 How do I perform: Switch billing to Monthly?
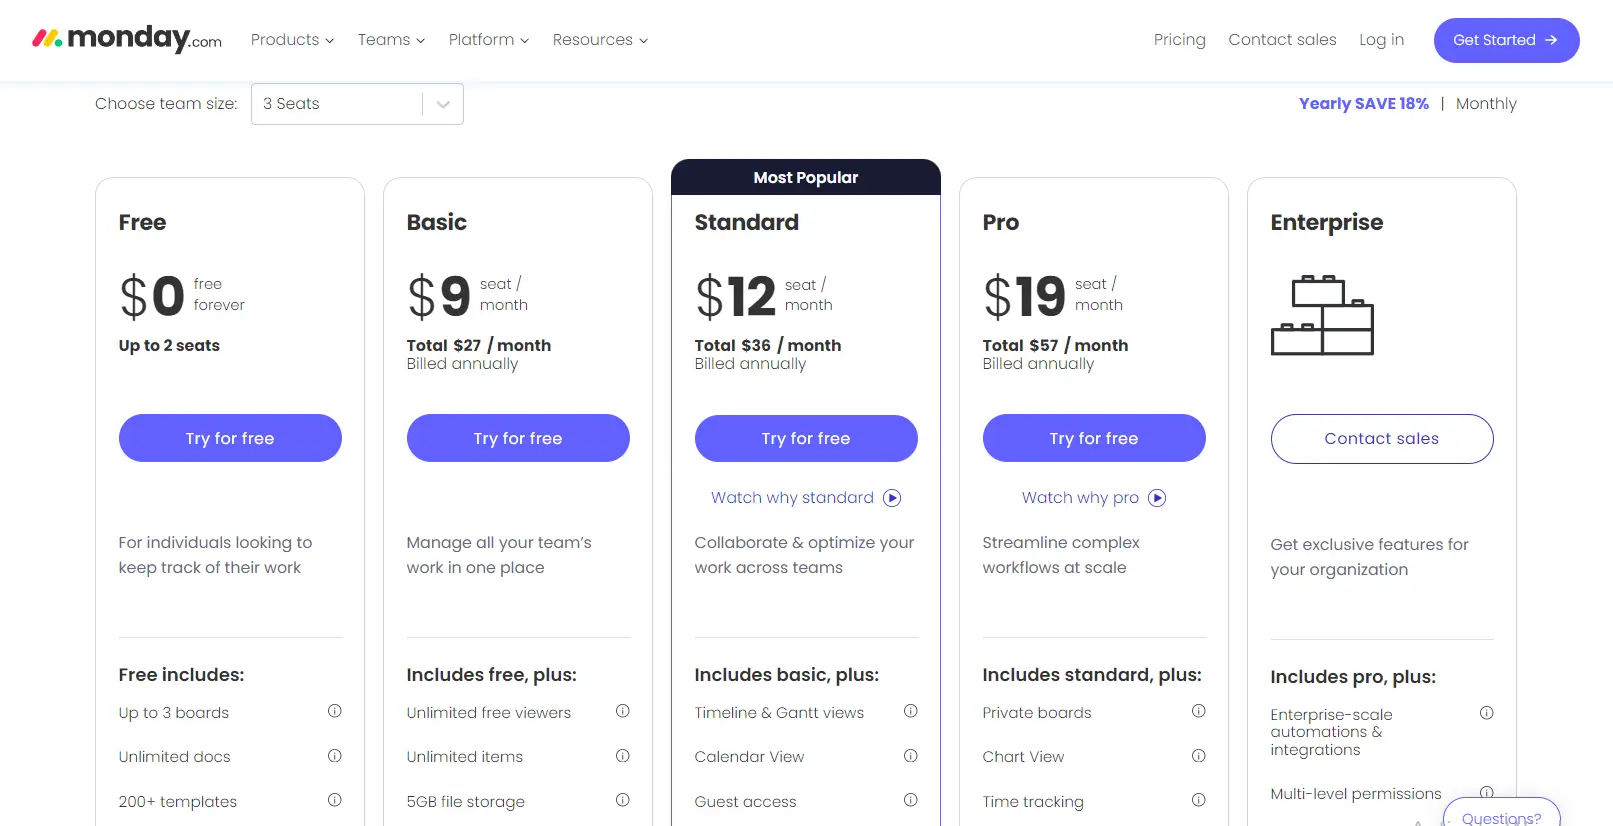(1486, 104)
